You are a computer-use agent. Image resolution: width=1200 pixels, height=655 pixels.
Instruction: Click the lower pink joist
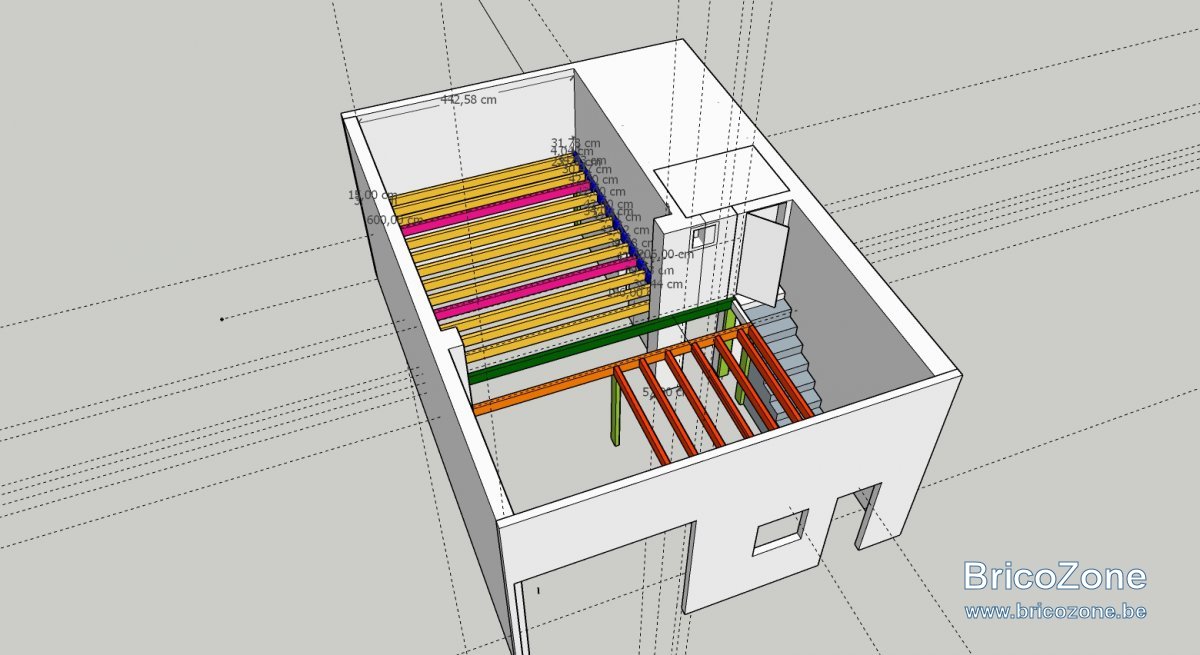coord(536,290)
